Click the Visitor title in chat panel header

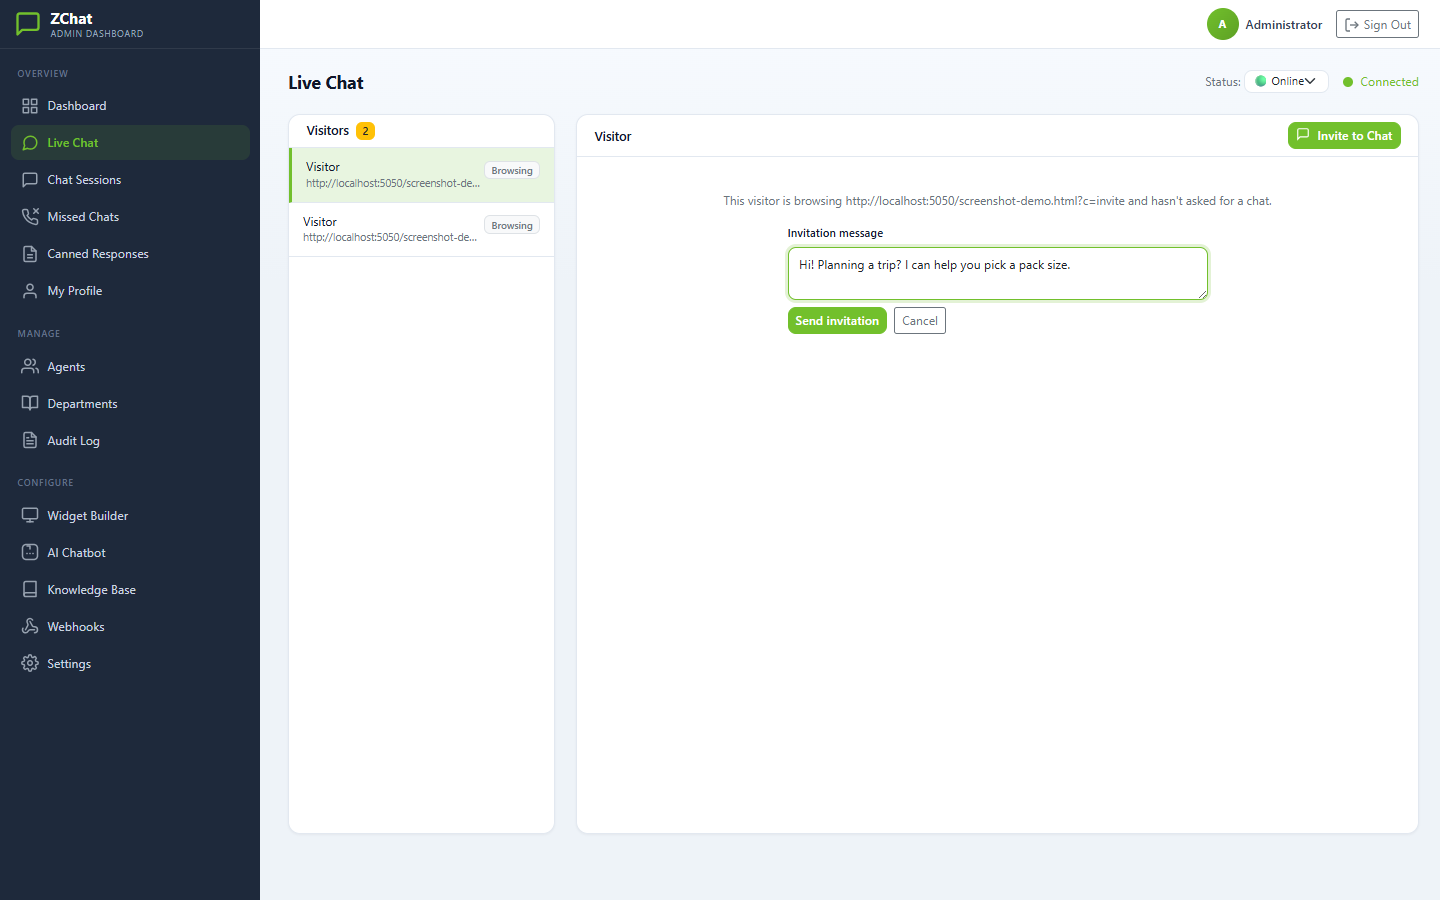[613, 137]
